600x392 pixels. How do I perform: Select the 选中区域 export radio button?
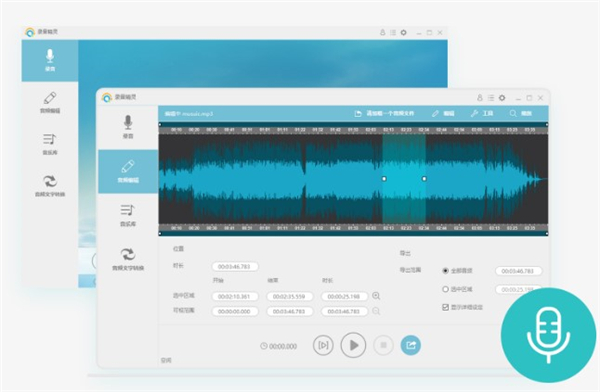[x=445, y=289]
